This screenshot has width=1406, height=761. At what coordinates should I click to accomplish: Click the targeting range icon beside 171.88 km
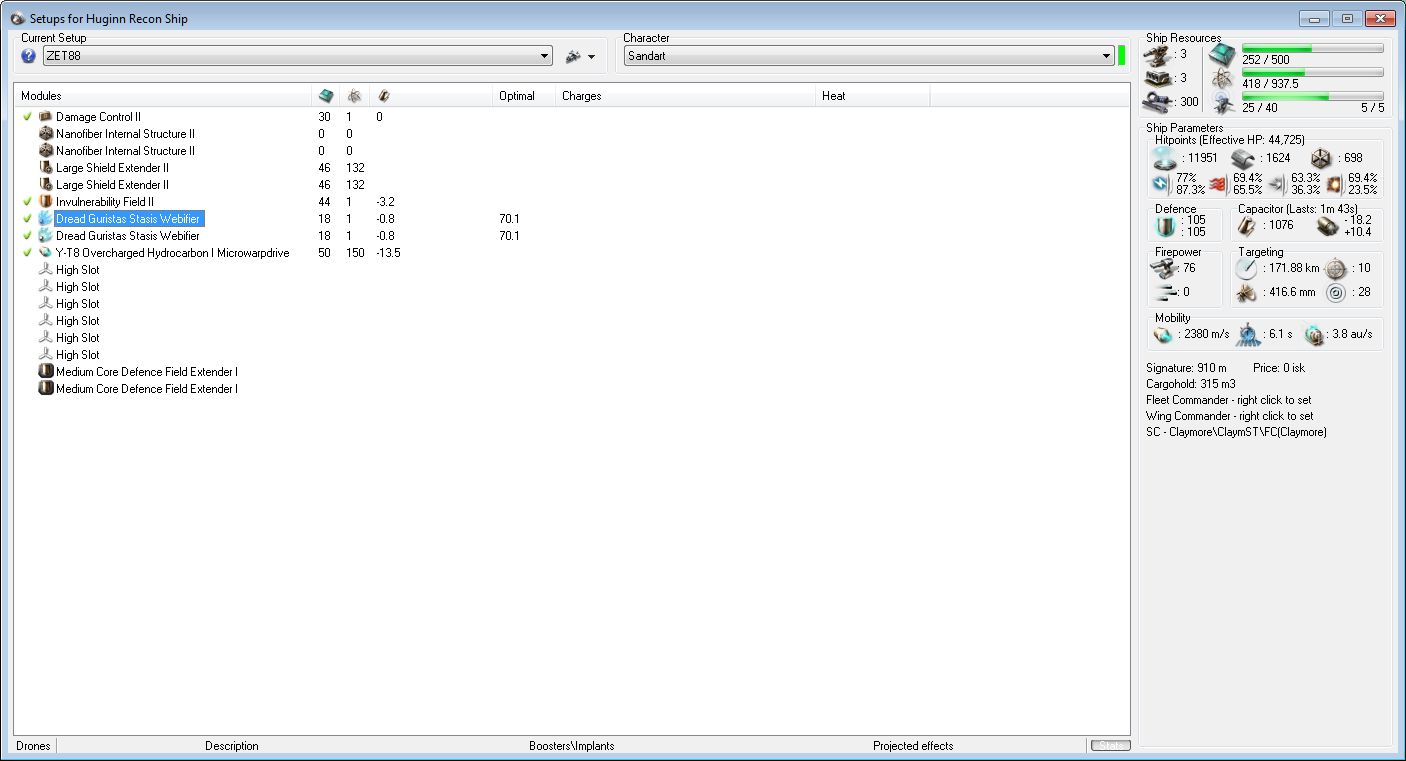[1247, 268]
